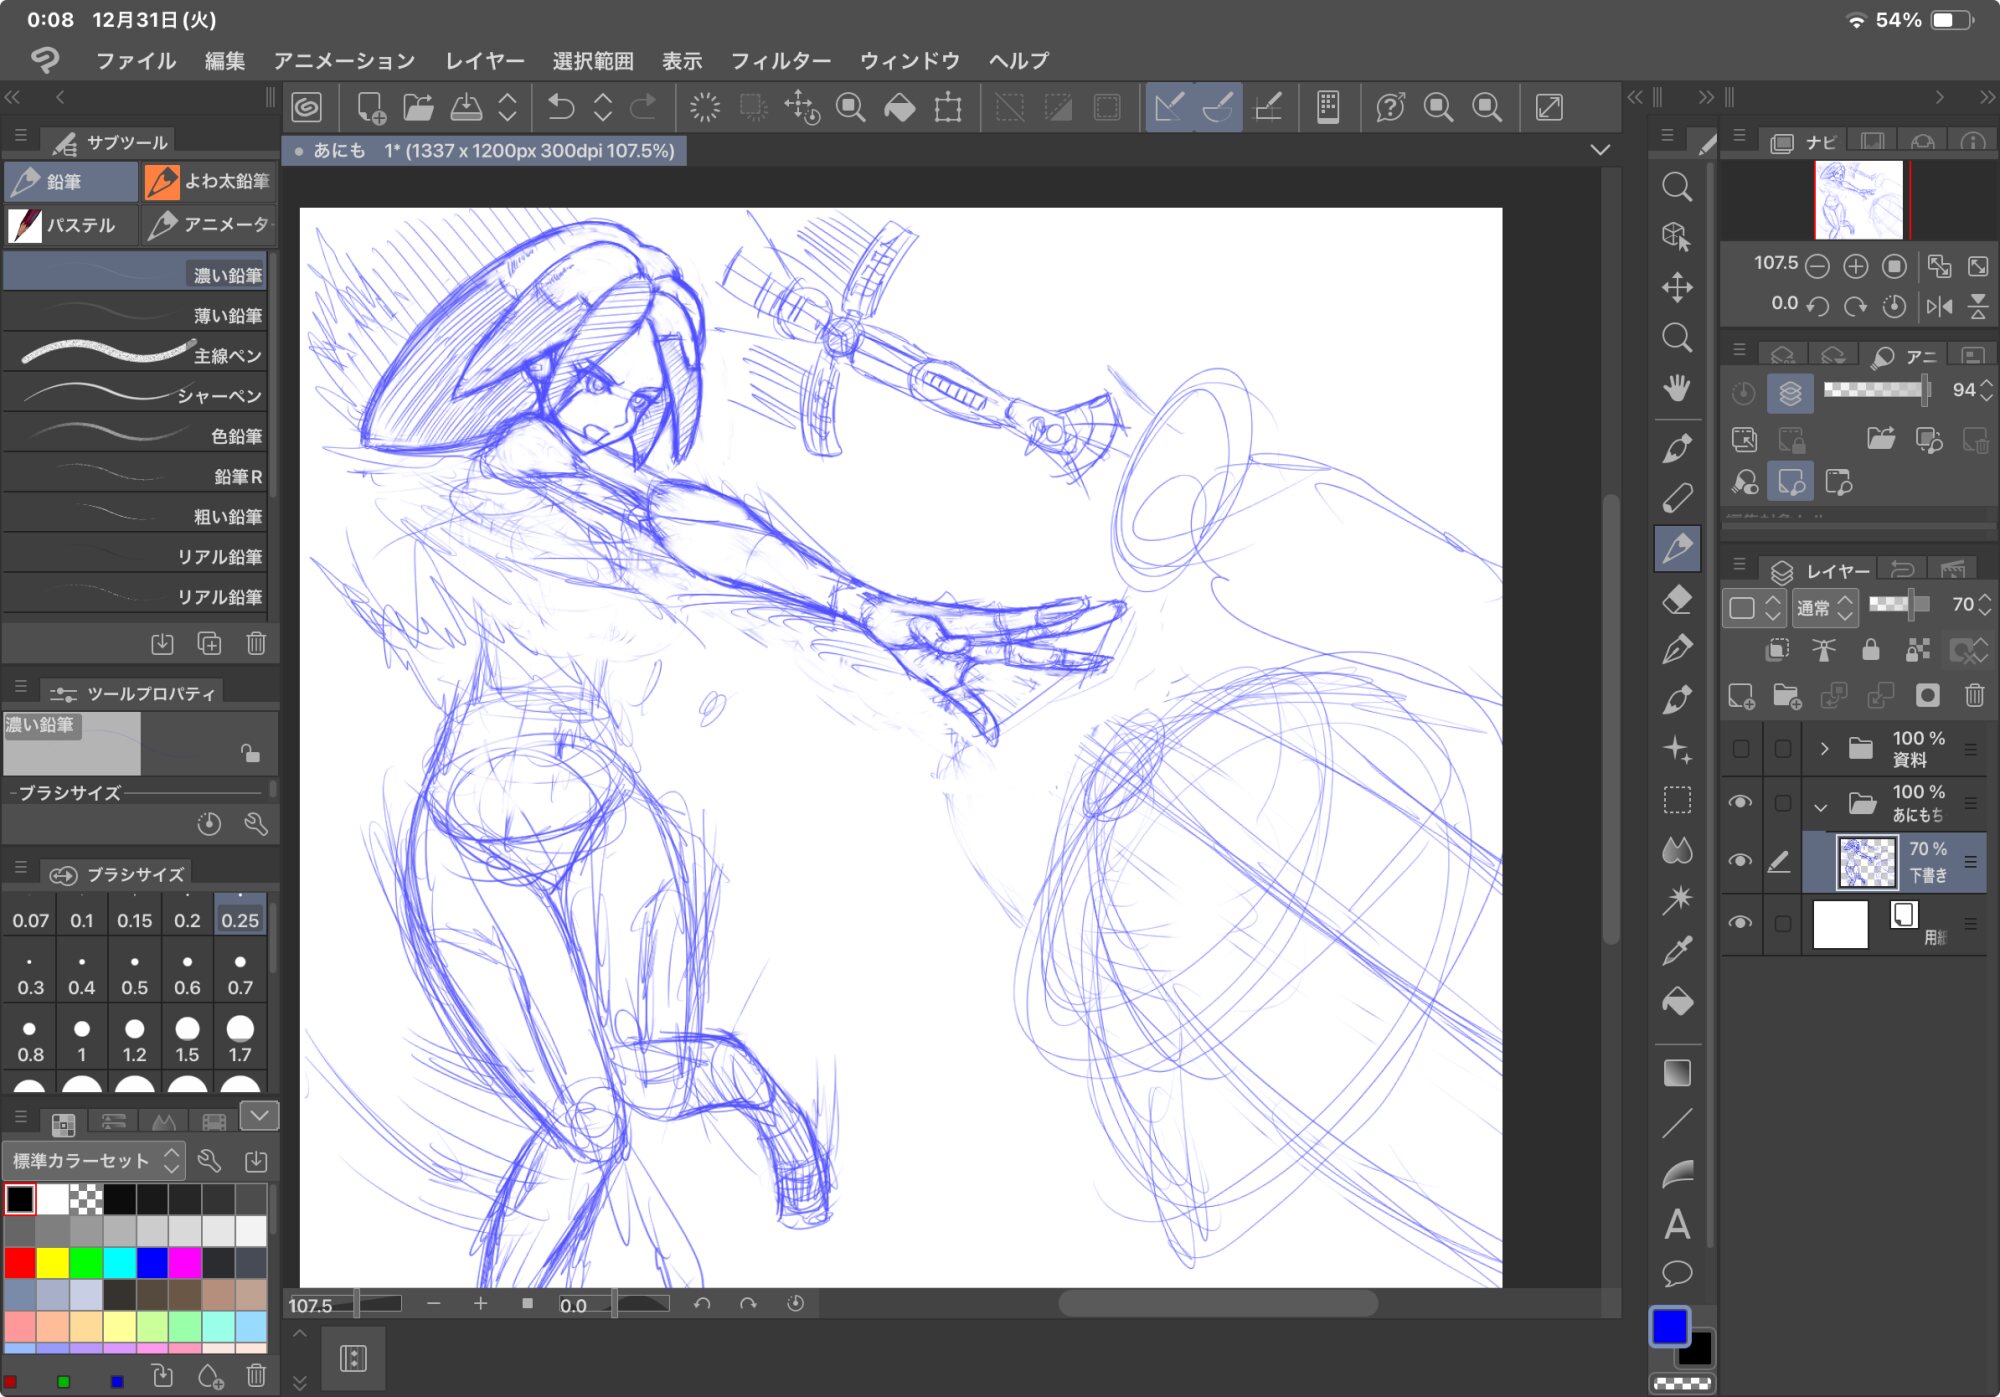Select the Eraser tool

[x=1677, y=599]
